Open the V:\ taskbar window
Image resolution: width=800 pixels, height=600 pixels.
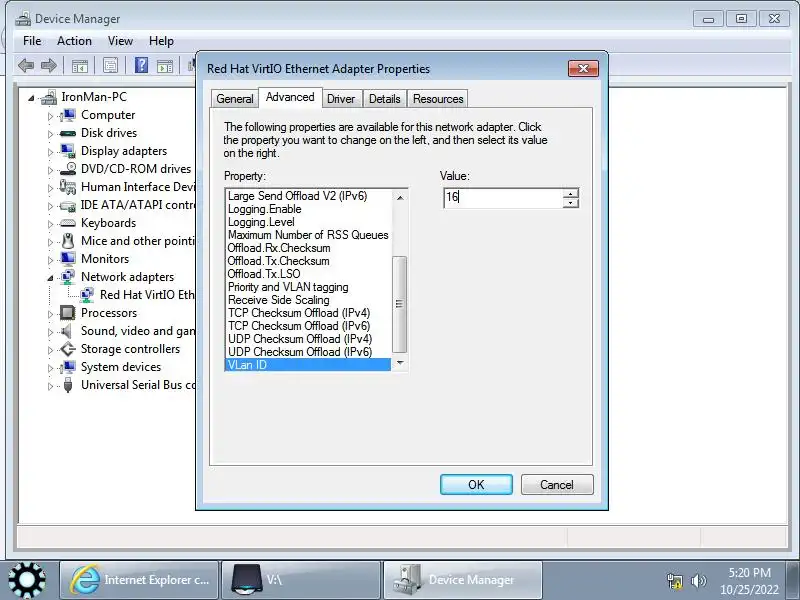301,580
